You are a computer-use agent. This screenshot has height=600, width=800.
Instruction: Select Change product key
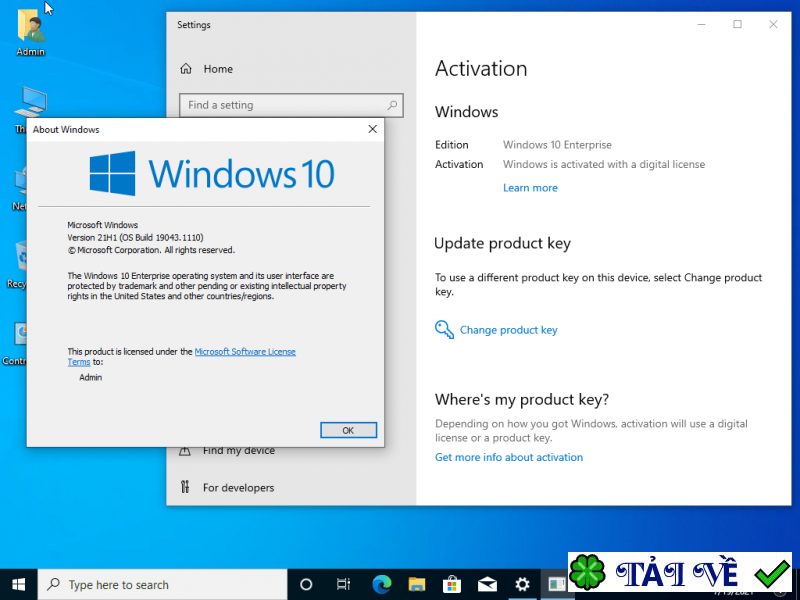tap(508, 329)
